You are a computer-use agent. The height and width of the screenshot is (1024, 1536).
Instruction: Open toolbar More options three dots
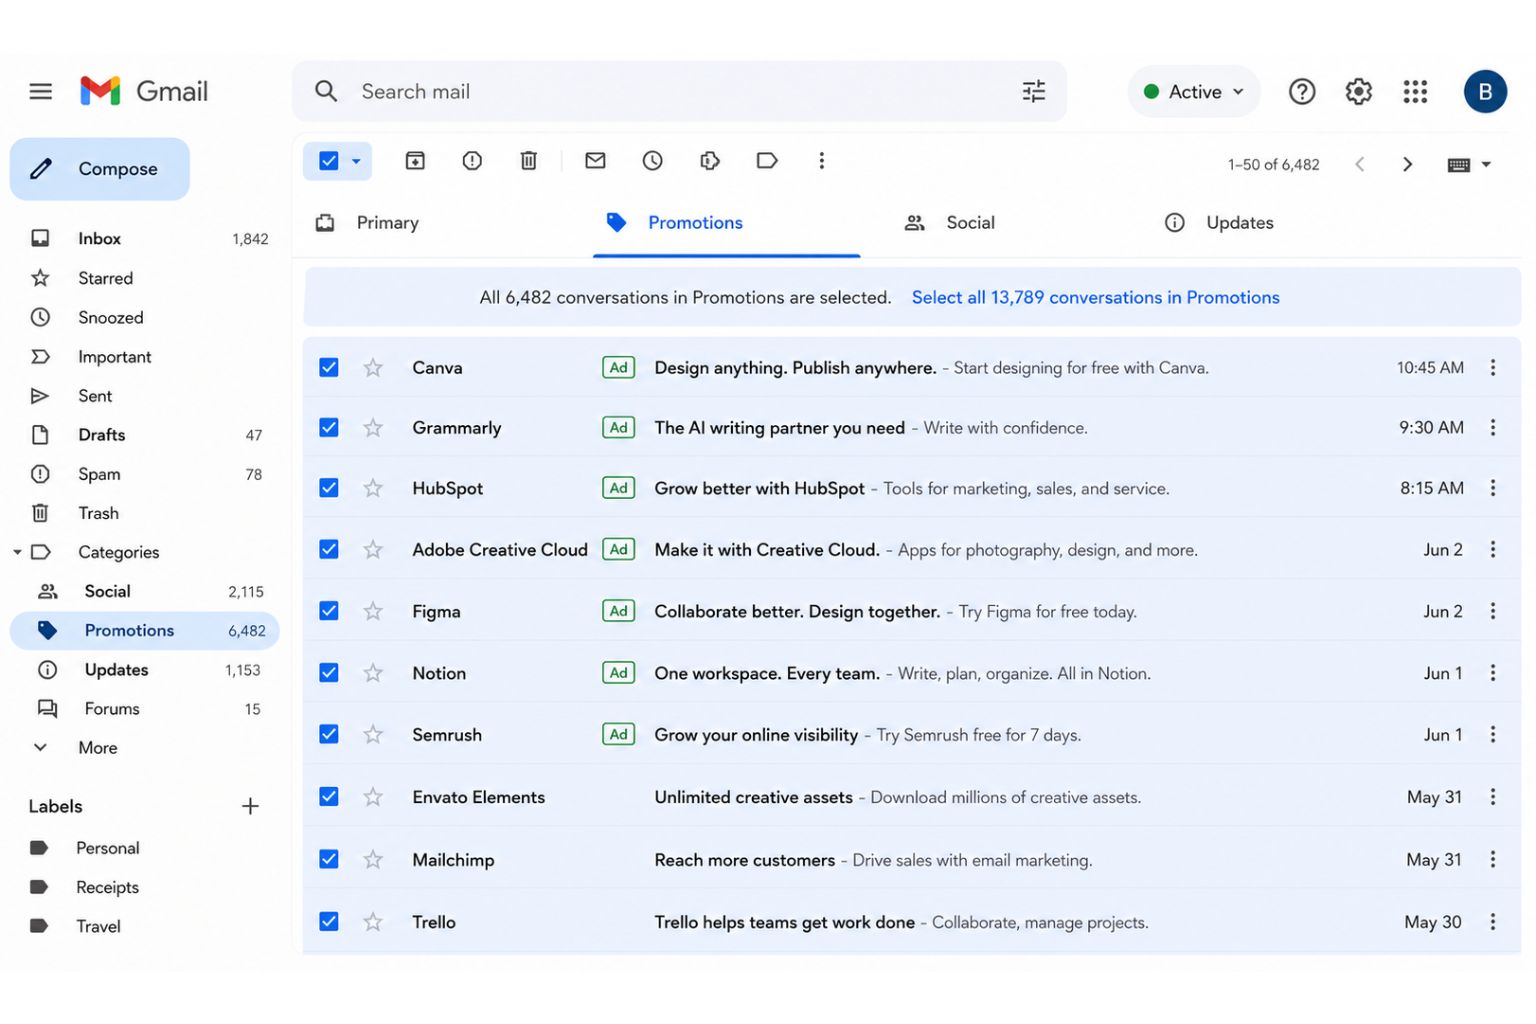click(x=821, y=161)
